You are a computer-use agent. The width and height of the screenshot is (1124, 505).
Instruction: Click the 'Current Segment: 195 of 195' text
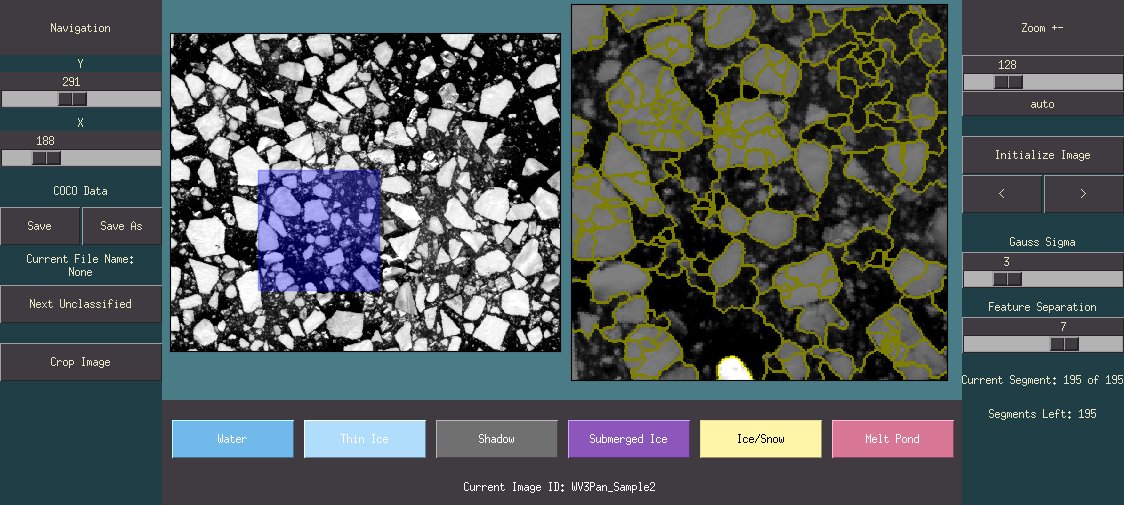[1042, 380]
